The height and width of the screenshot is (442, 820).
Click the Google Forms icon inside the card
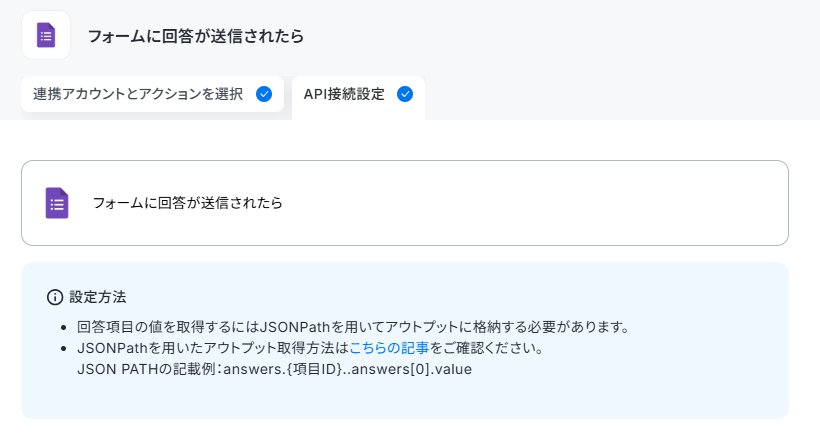(57, 203)
